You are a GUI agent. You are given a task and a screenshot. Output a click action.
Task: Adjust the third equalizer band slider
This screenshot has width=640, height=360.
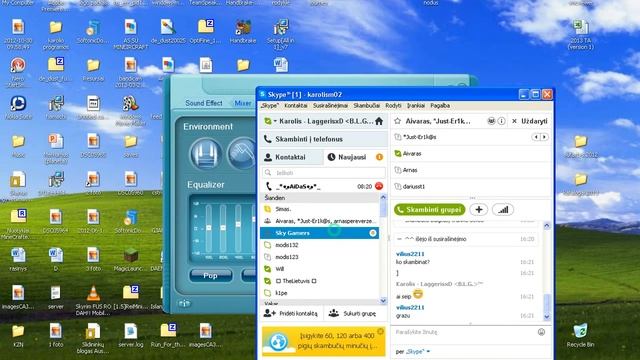tap(238, 224)
